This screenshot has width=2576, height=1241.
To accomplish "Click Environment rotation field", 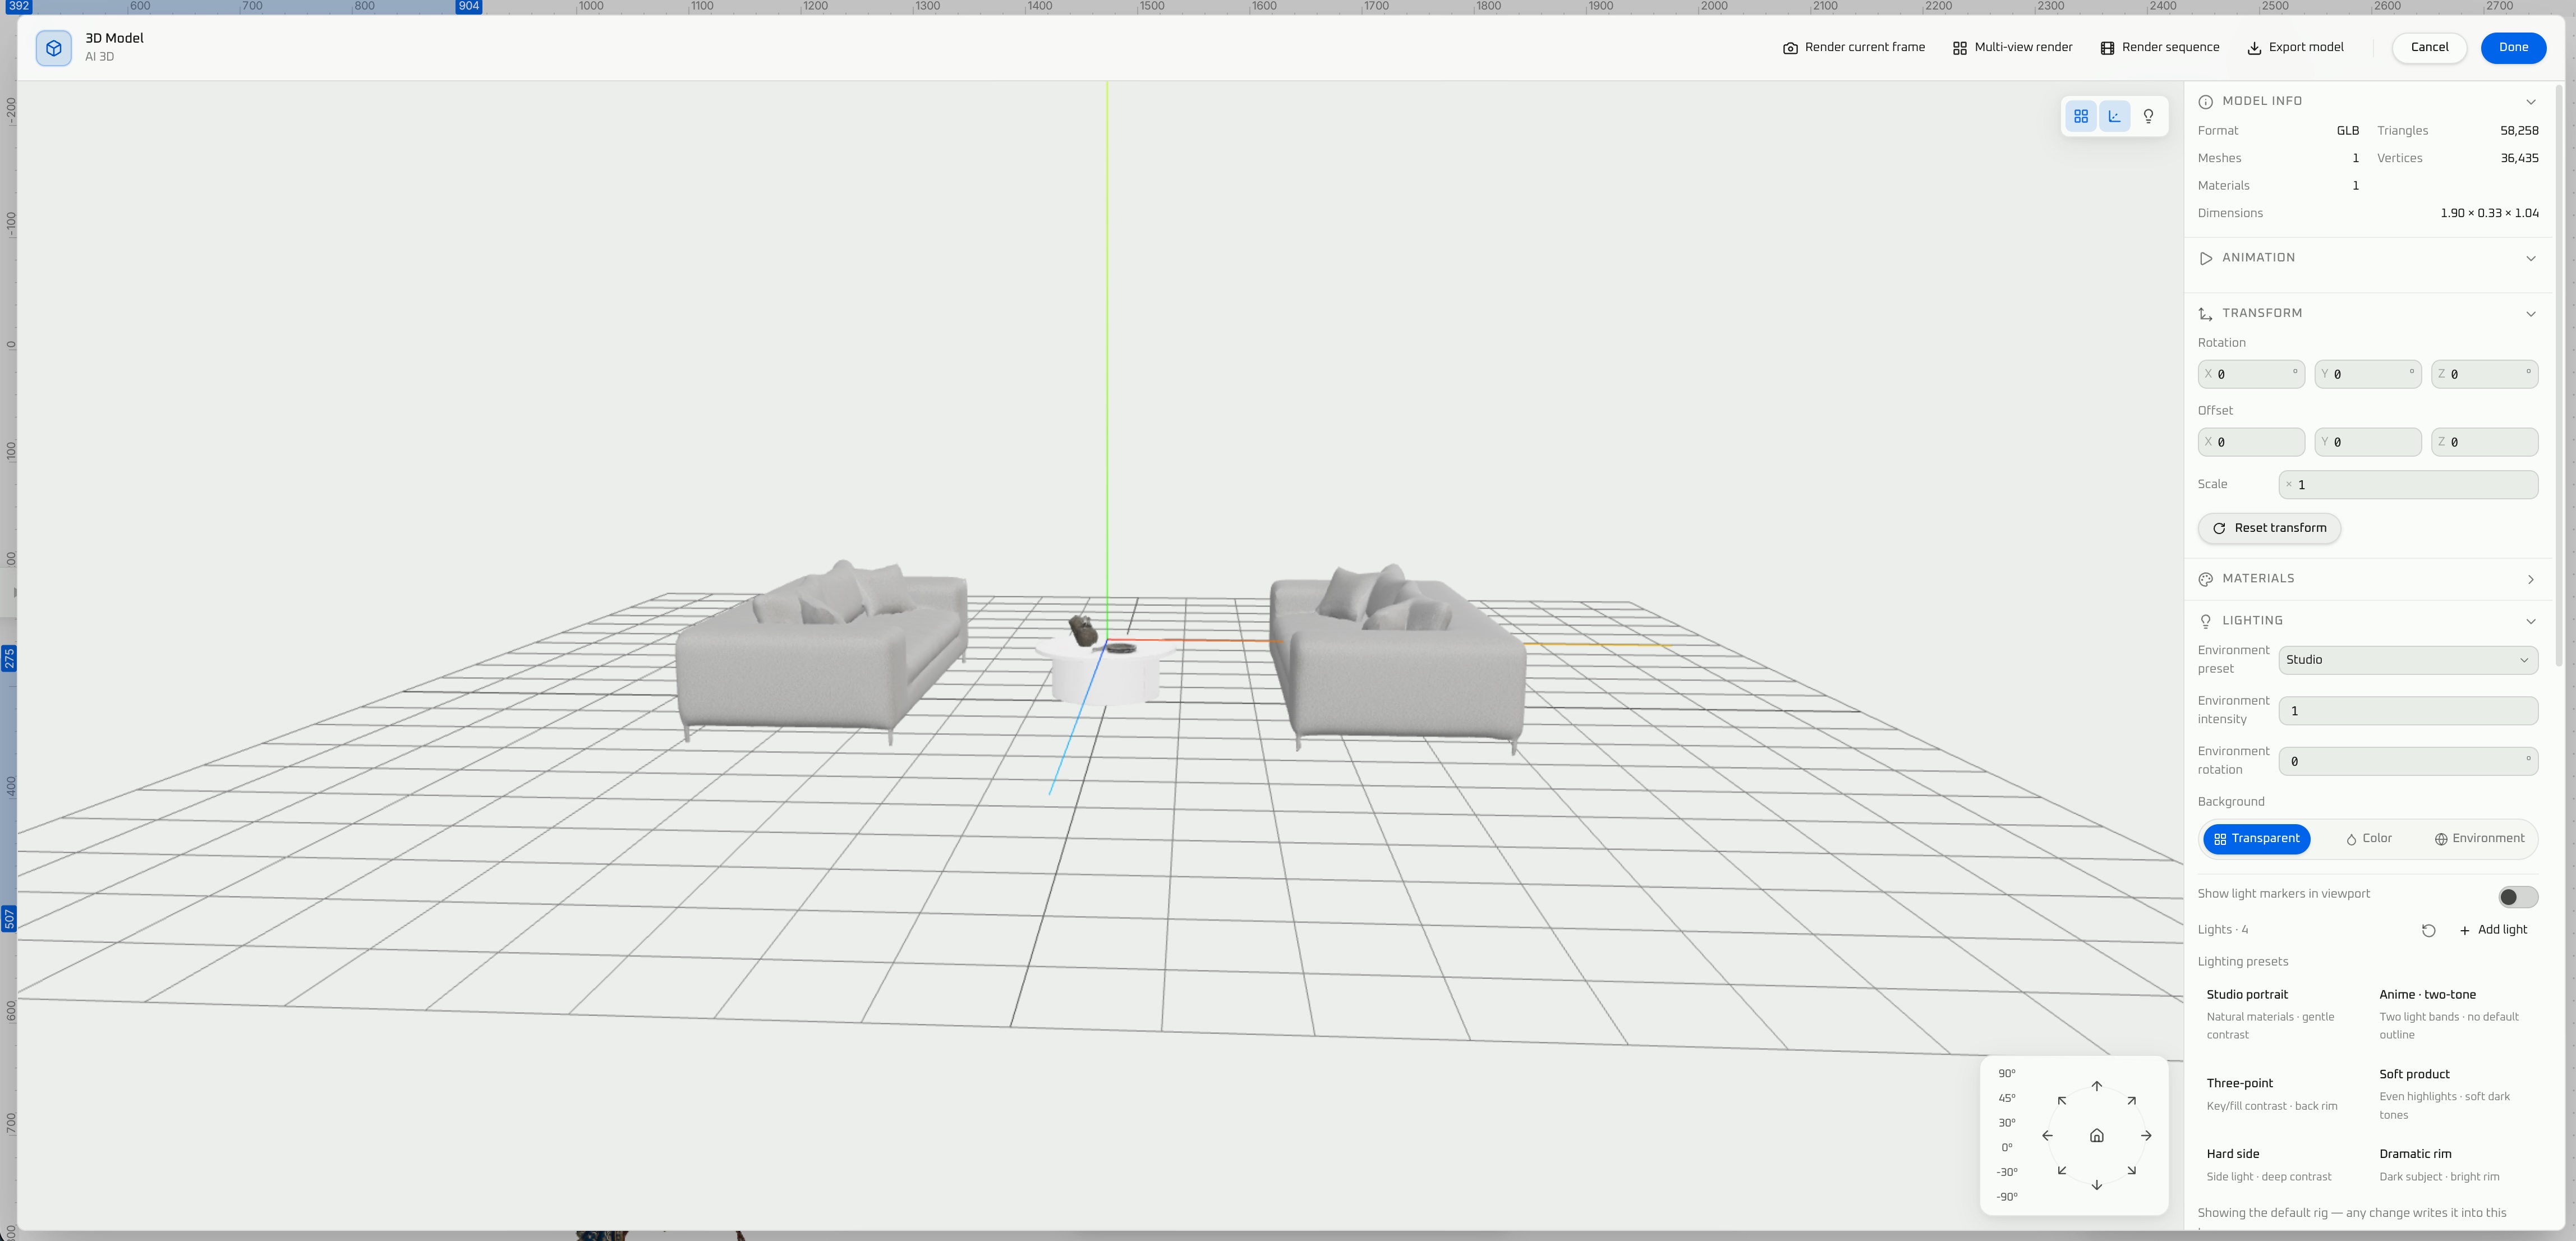I will (2408, 761).
